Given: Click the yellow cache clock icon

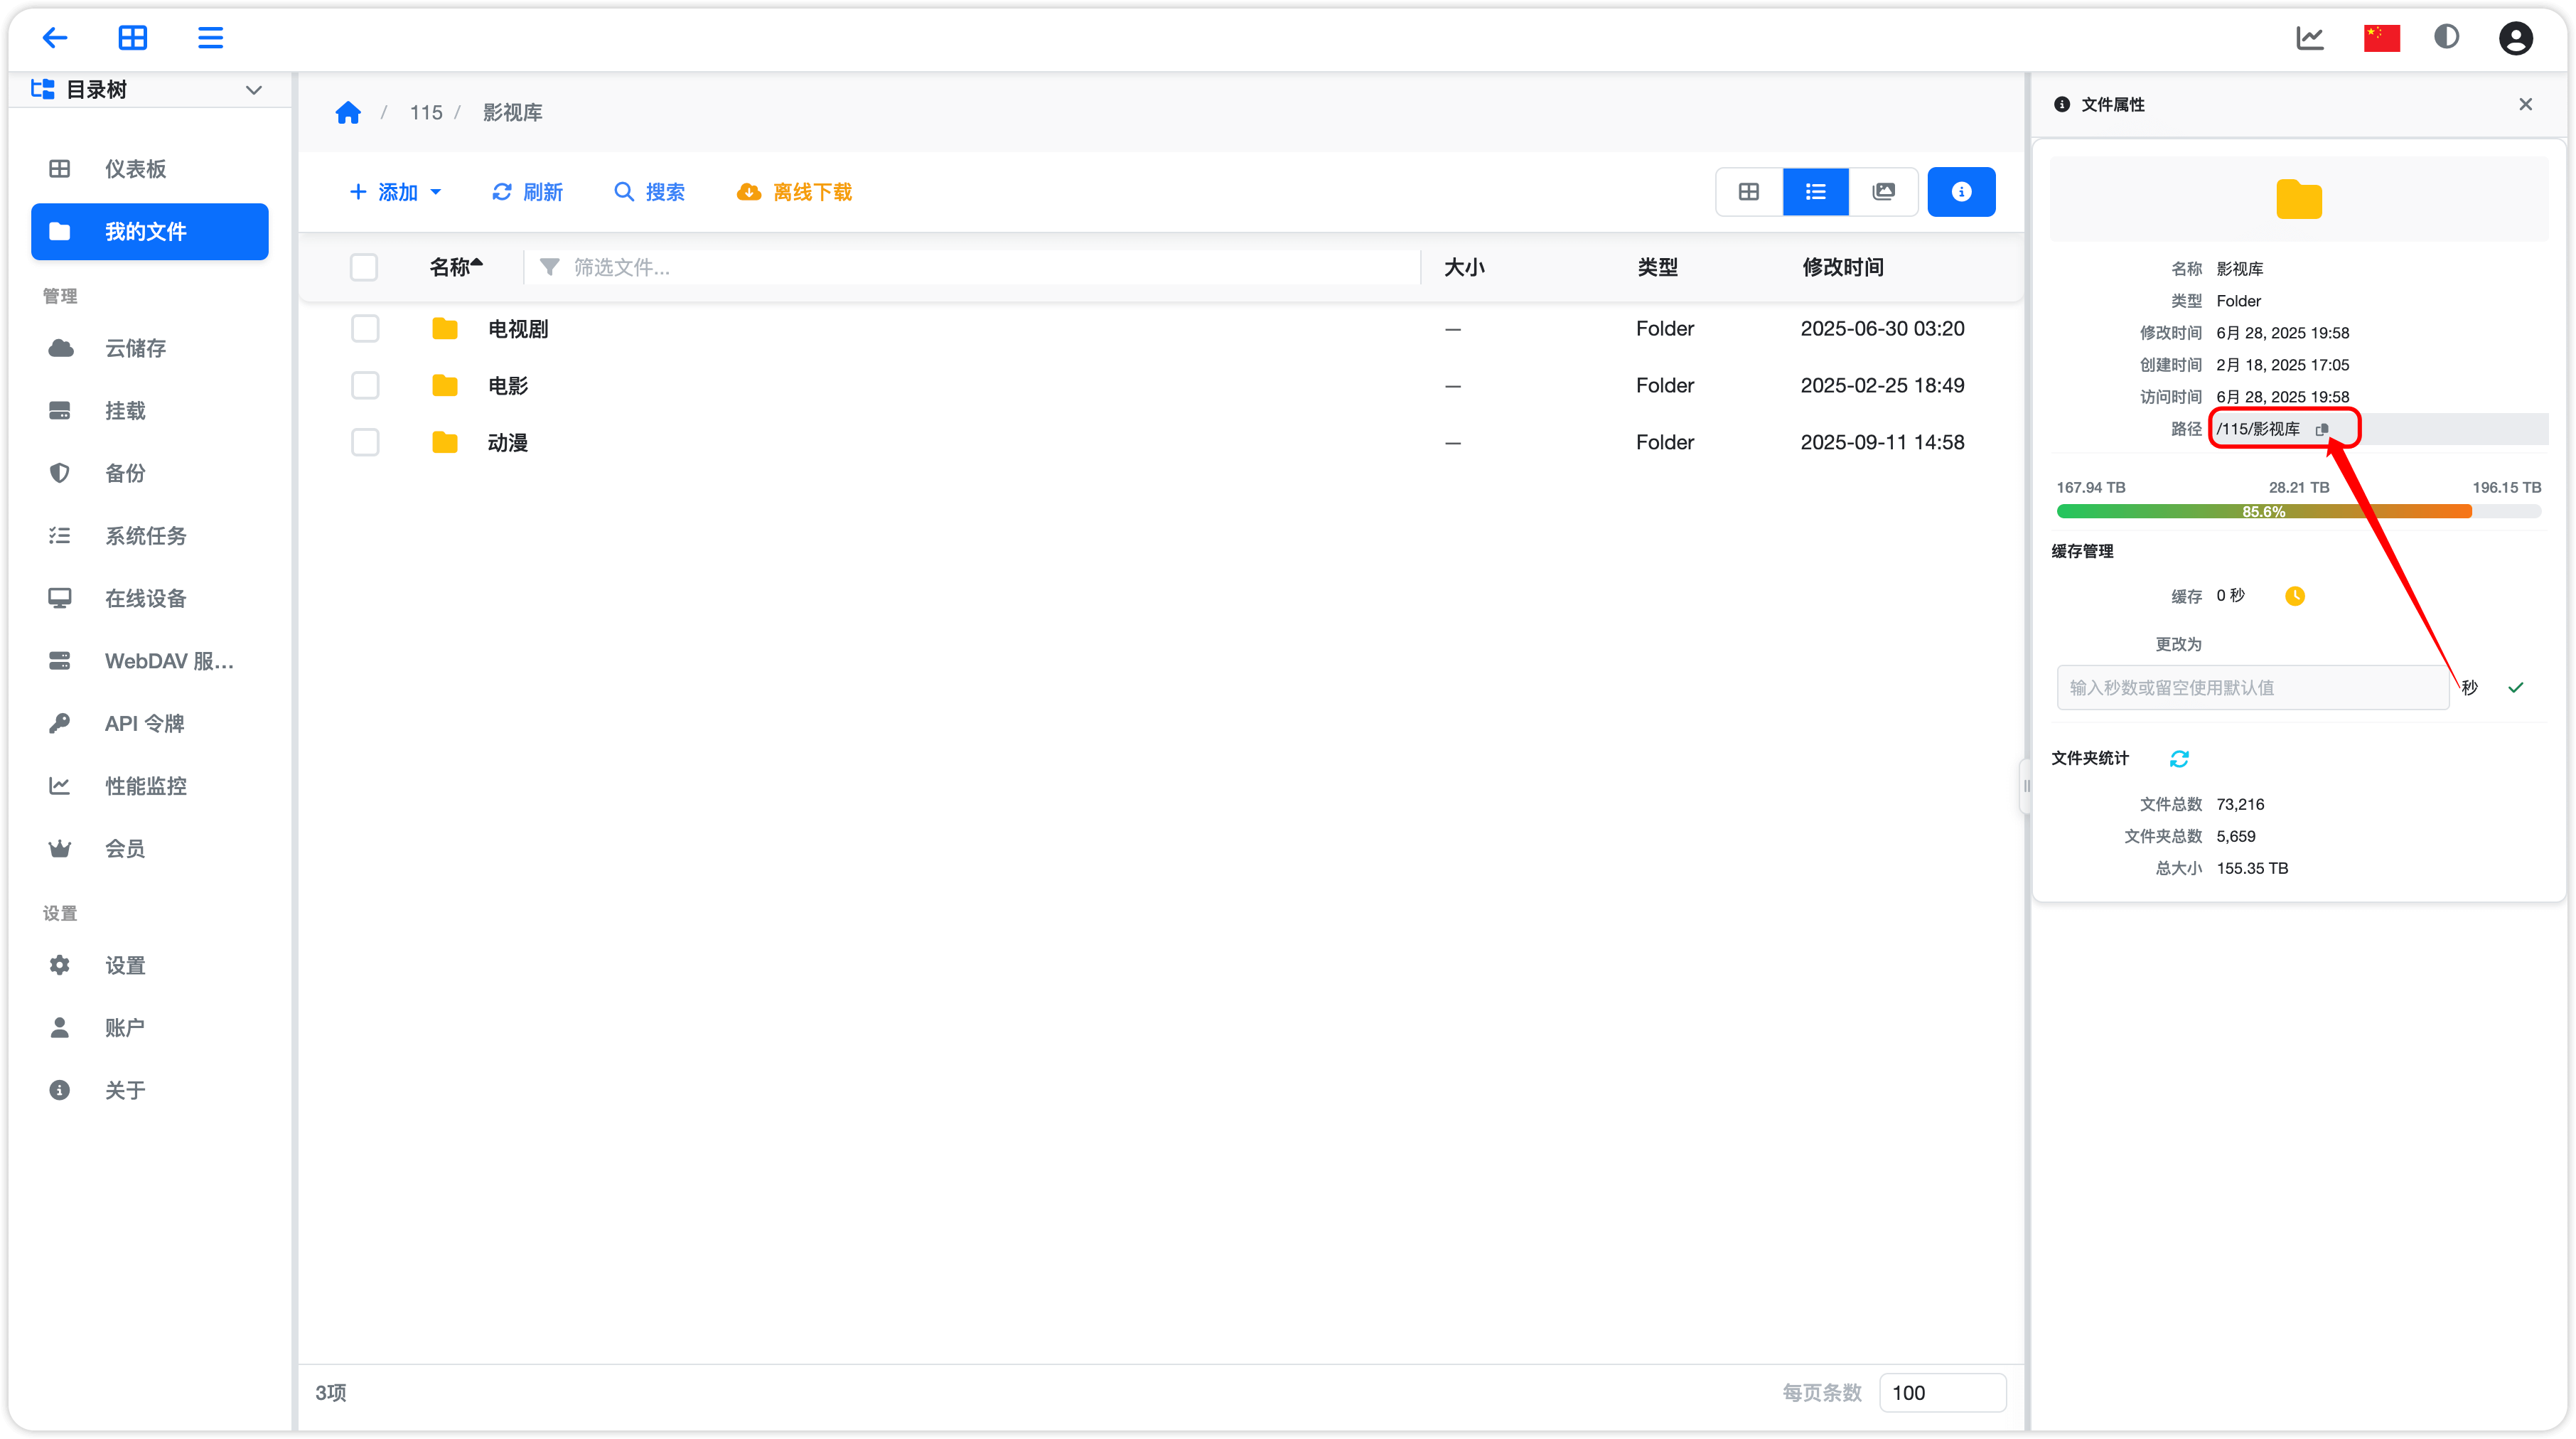Looking at the screenshot, I should 2294,596.
